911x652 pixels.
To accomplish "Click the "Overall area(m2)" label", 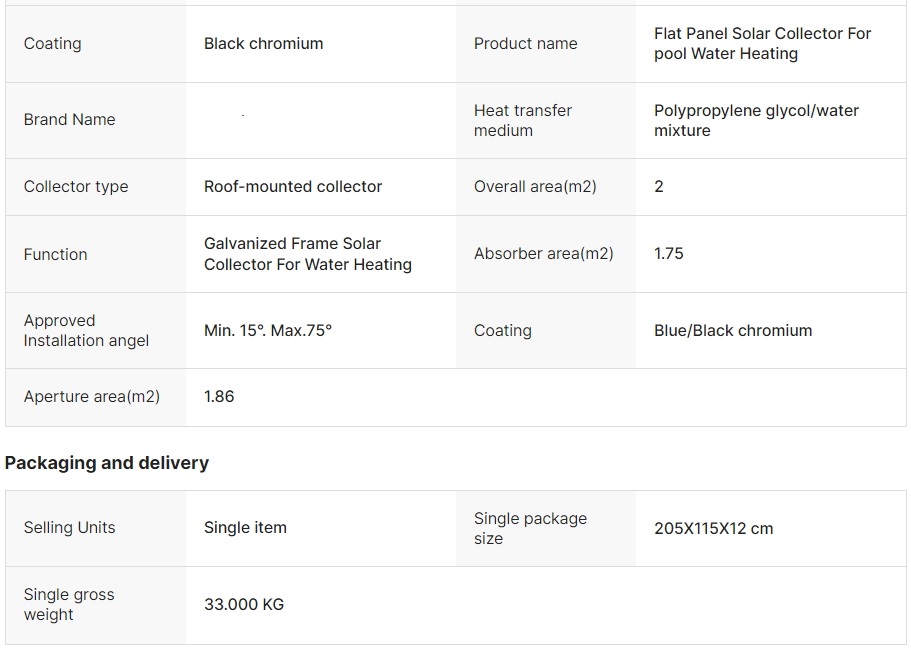I will click(535, 187).
